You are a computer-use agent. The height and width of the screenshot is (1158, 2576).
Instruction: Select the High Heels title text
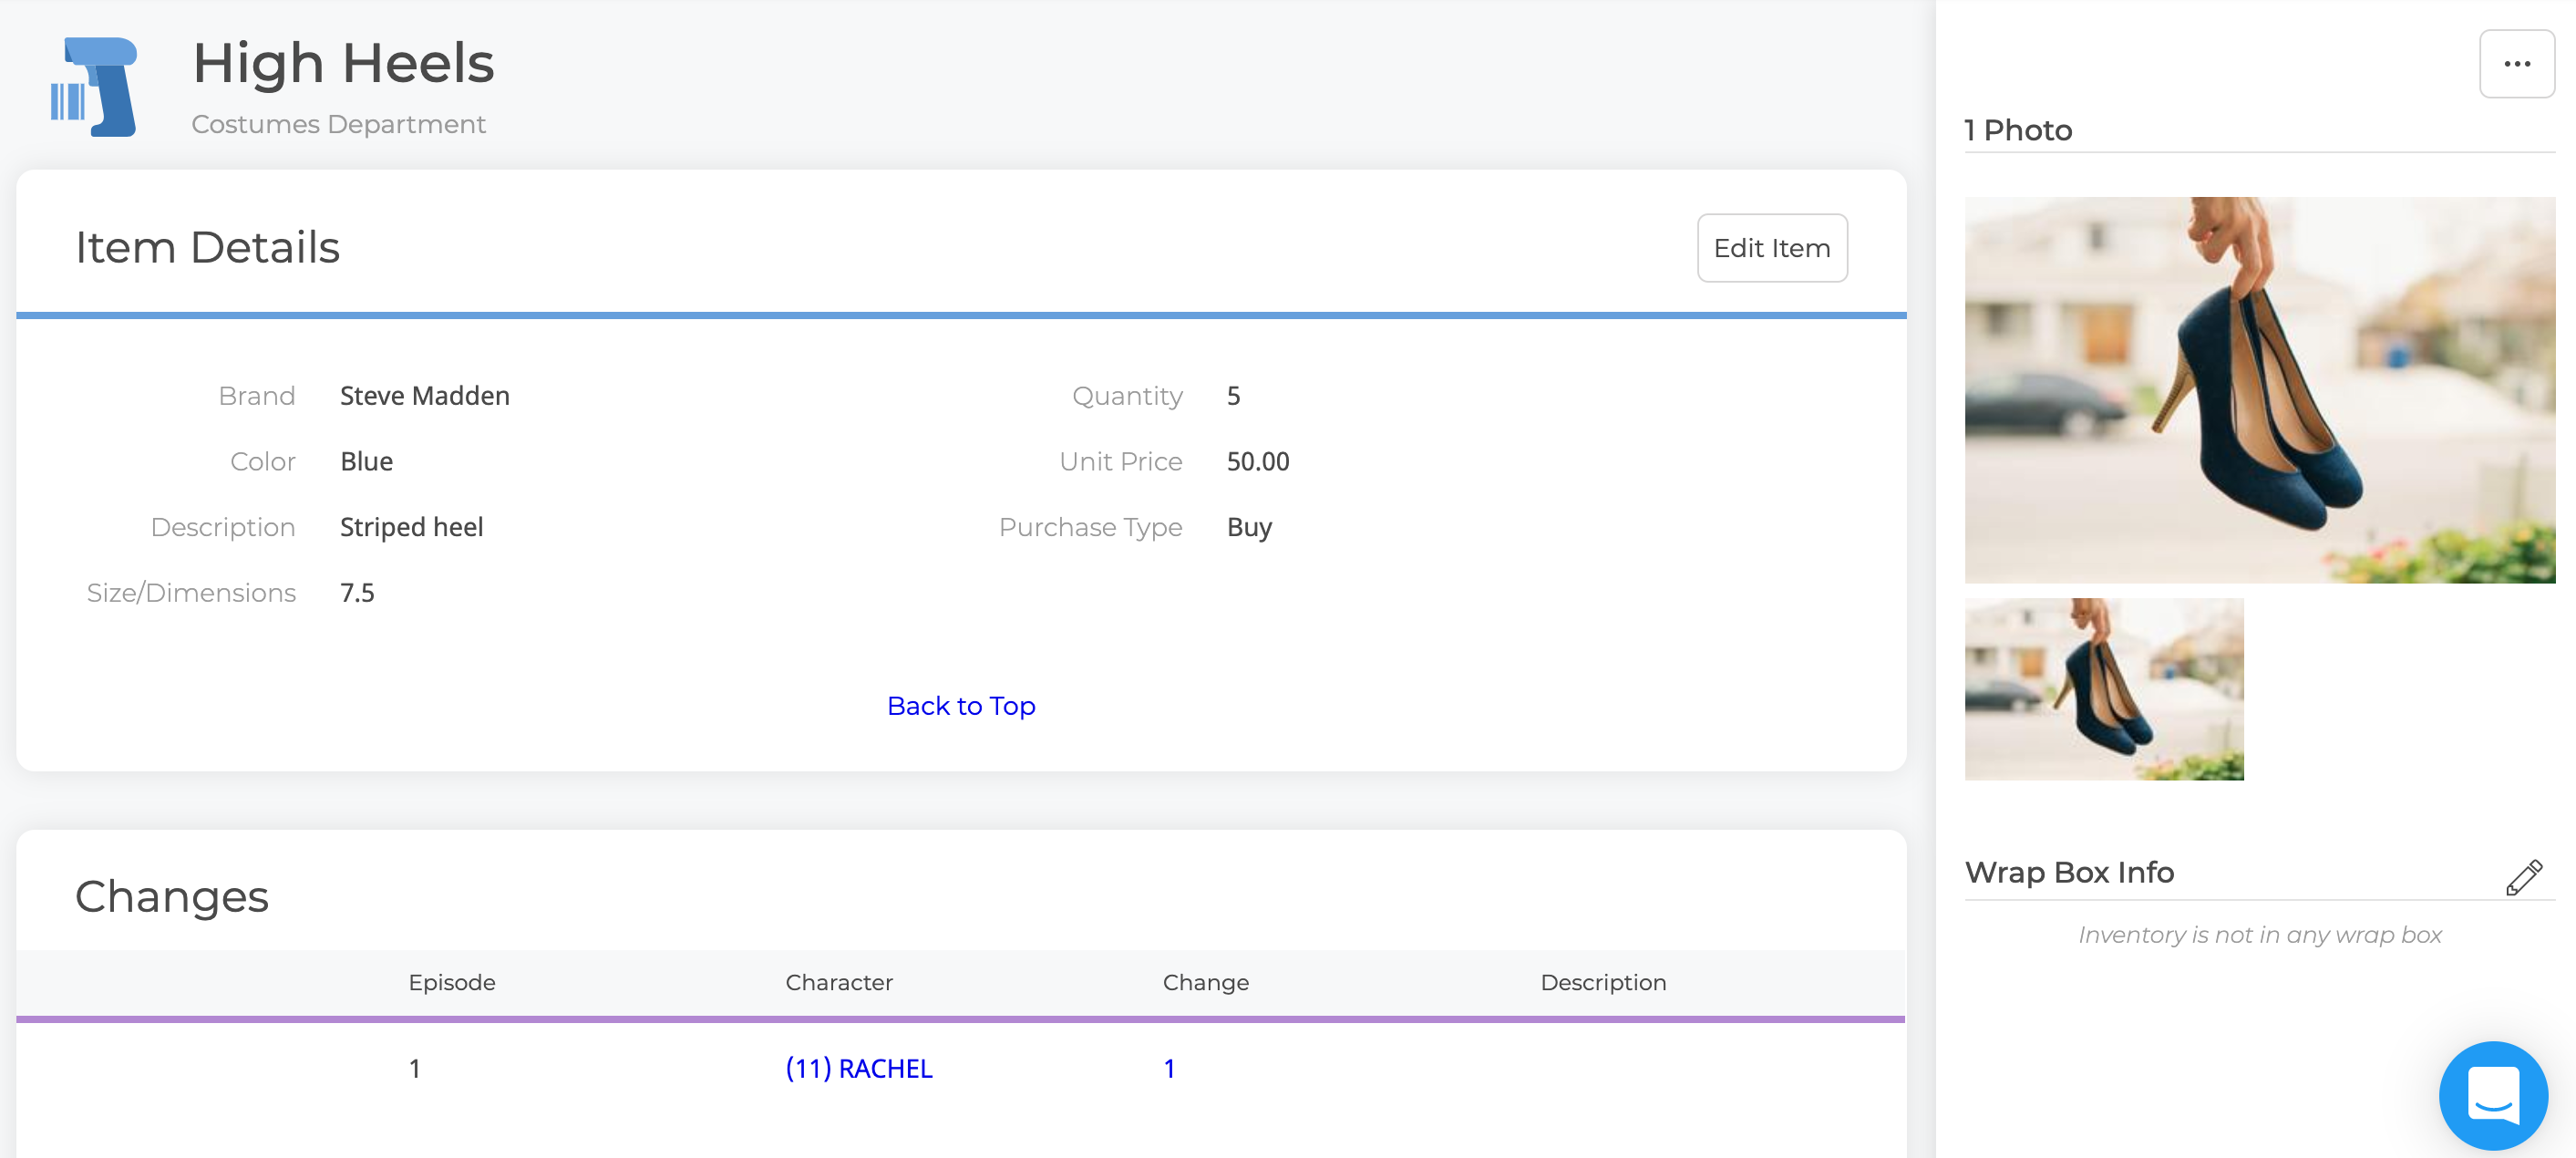click(x=343, y=63)
